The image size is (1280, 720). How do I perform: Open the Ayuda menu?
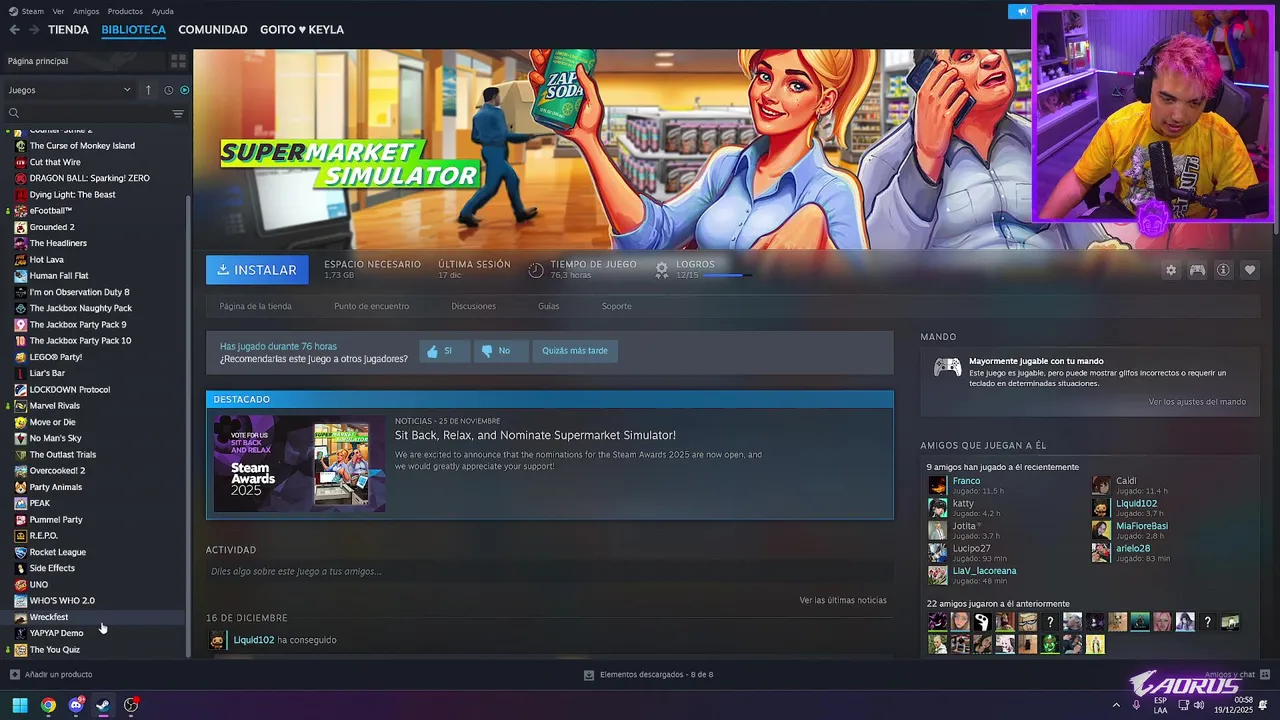pyautogui.click(x=162, y=11)
